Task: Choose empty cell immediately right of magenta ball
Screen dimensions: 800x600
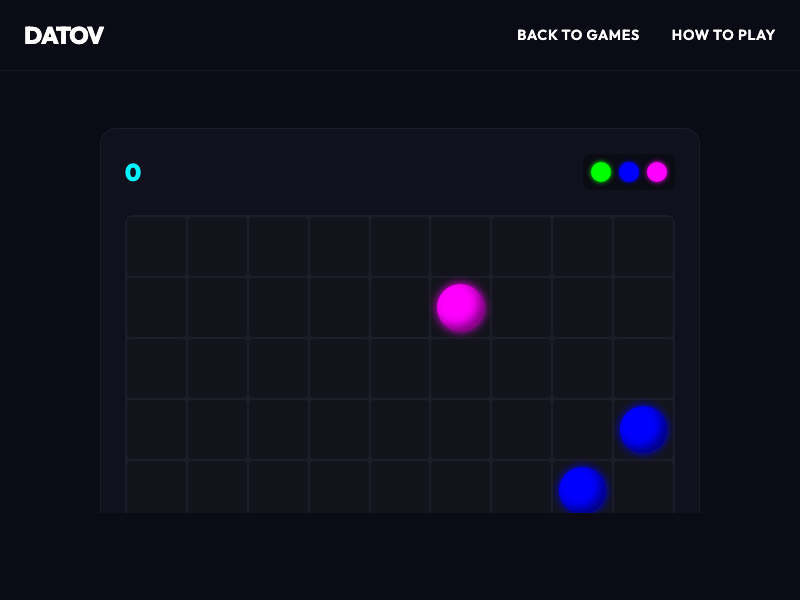Action: [521, 307]
